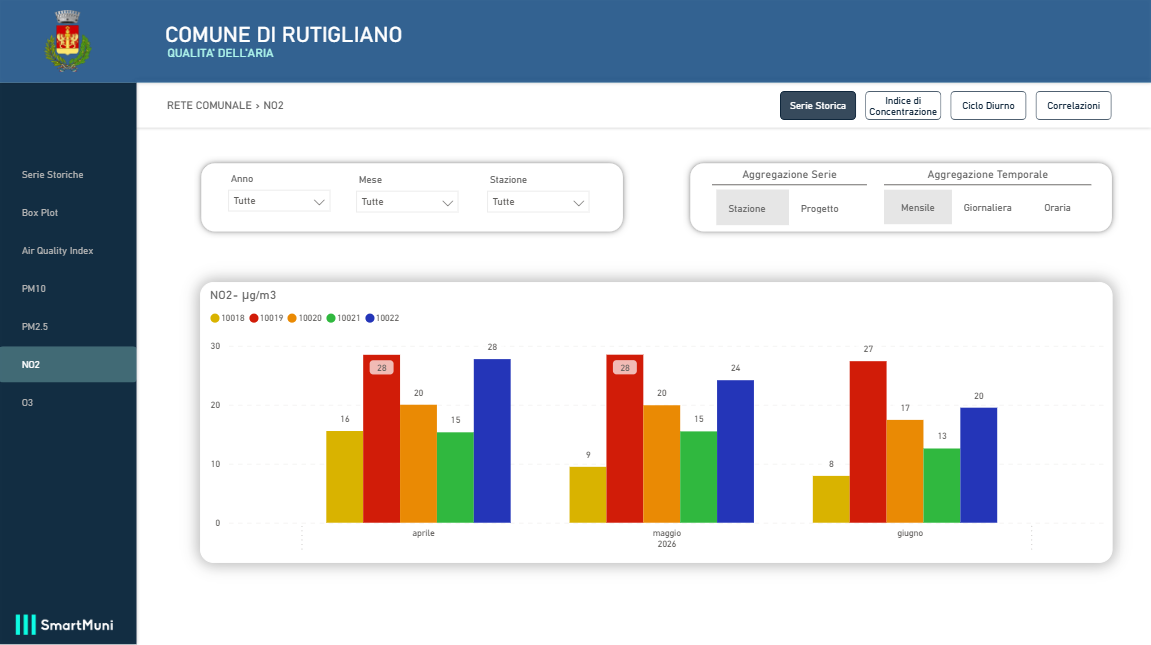Click the SmartMuni logo in the sidebar
Image resolution: width=1151 pixels, height=645 pixels.
65,624
